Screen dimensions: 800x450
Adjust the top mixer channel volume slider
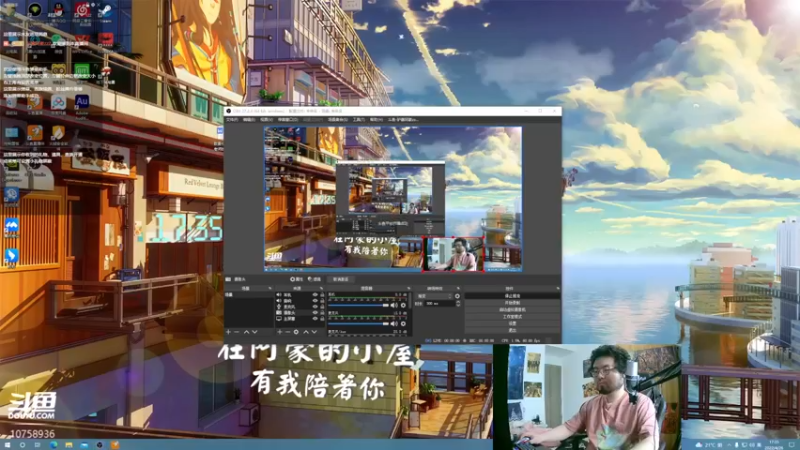point(359,305)
